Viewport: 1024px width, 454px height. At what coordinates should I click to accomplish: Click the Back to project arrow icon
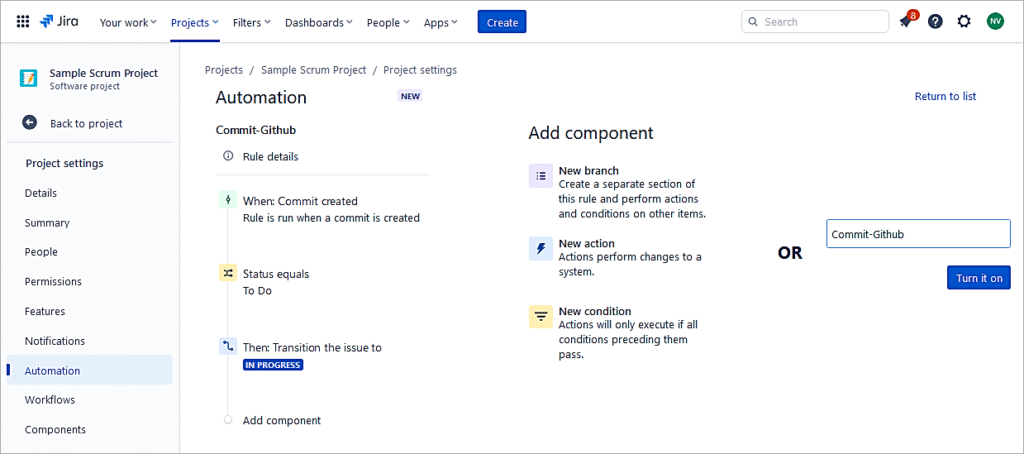coord(30,123)
